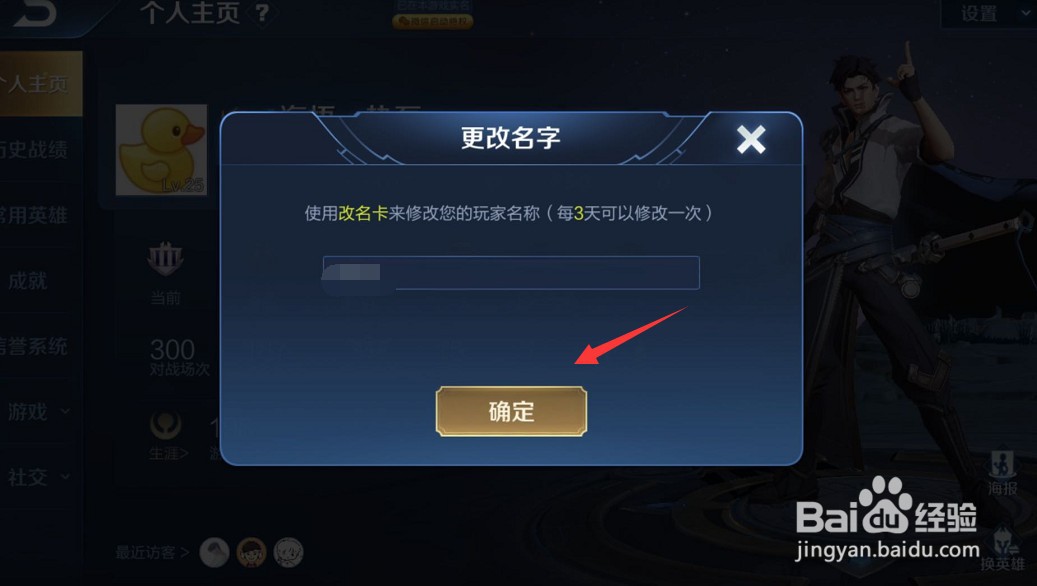Tap the yellow duck avatar
This screenshot has width=1037, height=586.
[161, 150]
